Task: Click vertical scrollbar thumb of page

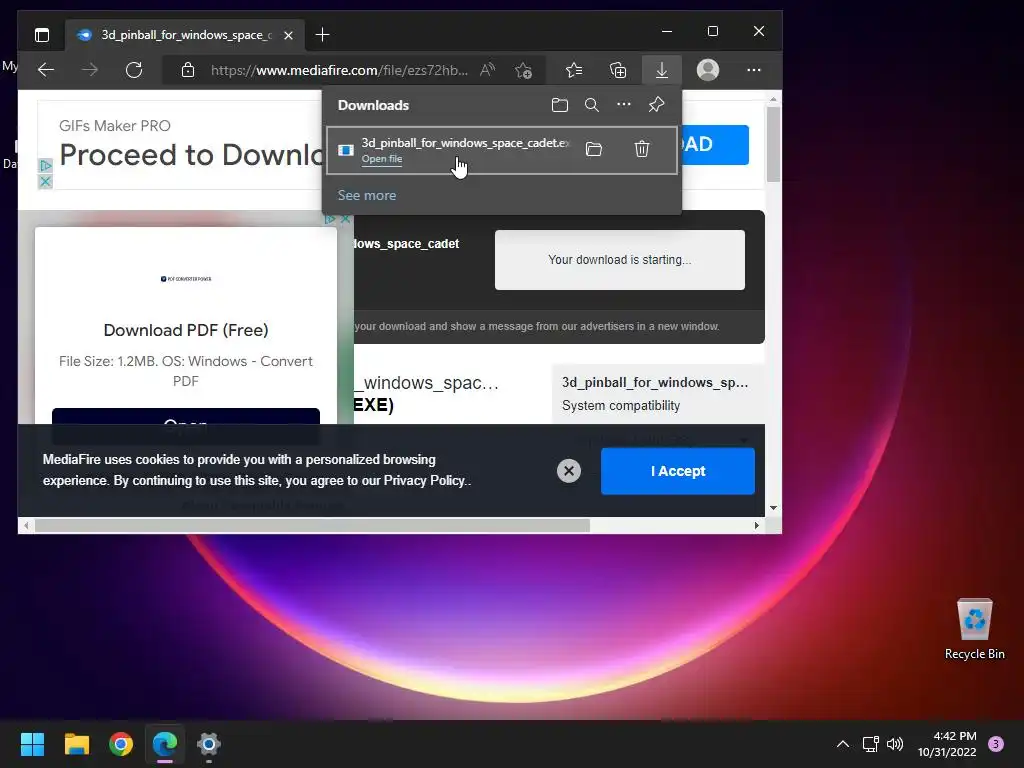Action: point(773,144)
